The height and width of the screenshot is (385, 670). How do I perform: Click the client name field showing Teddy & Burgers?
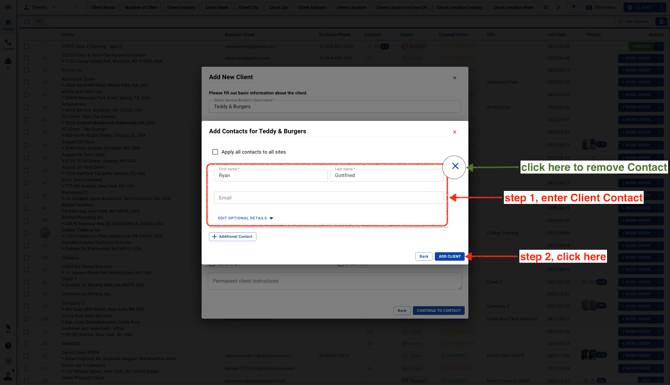pos(335,106)
